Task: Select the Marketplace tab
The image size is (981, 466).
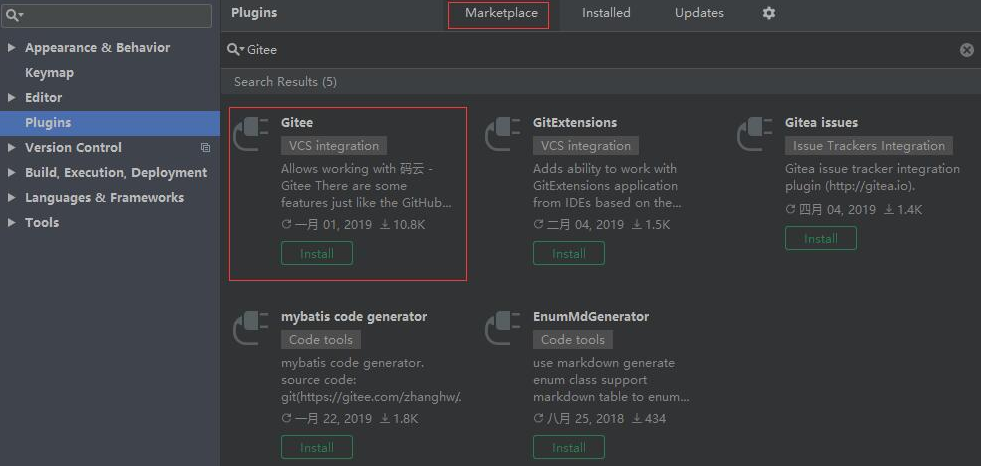Action: click(x=500, y=14)
